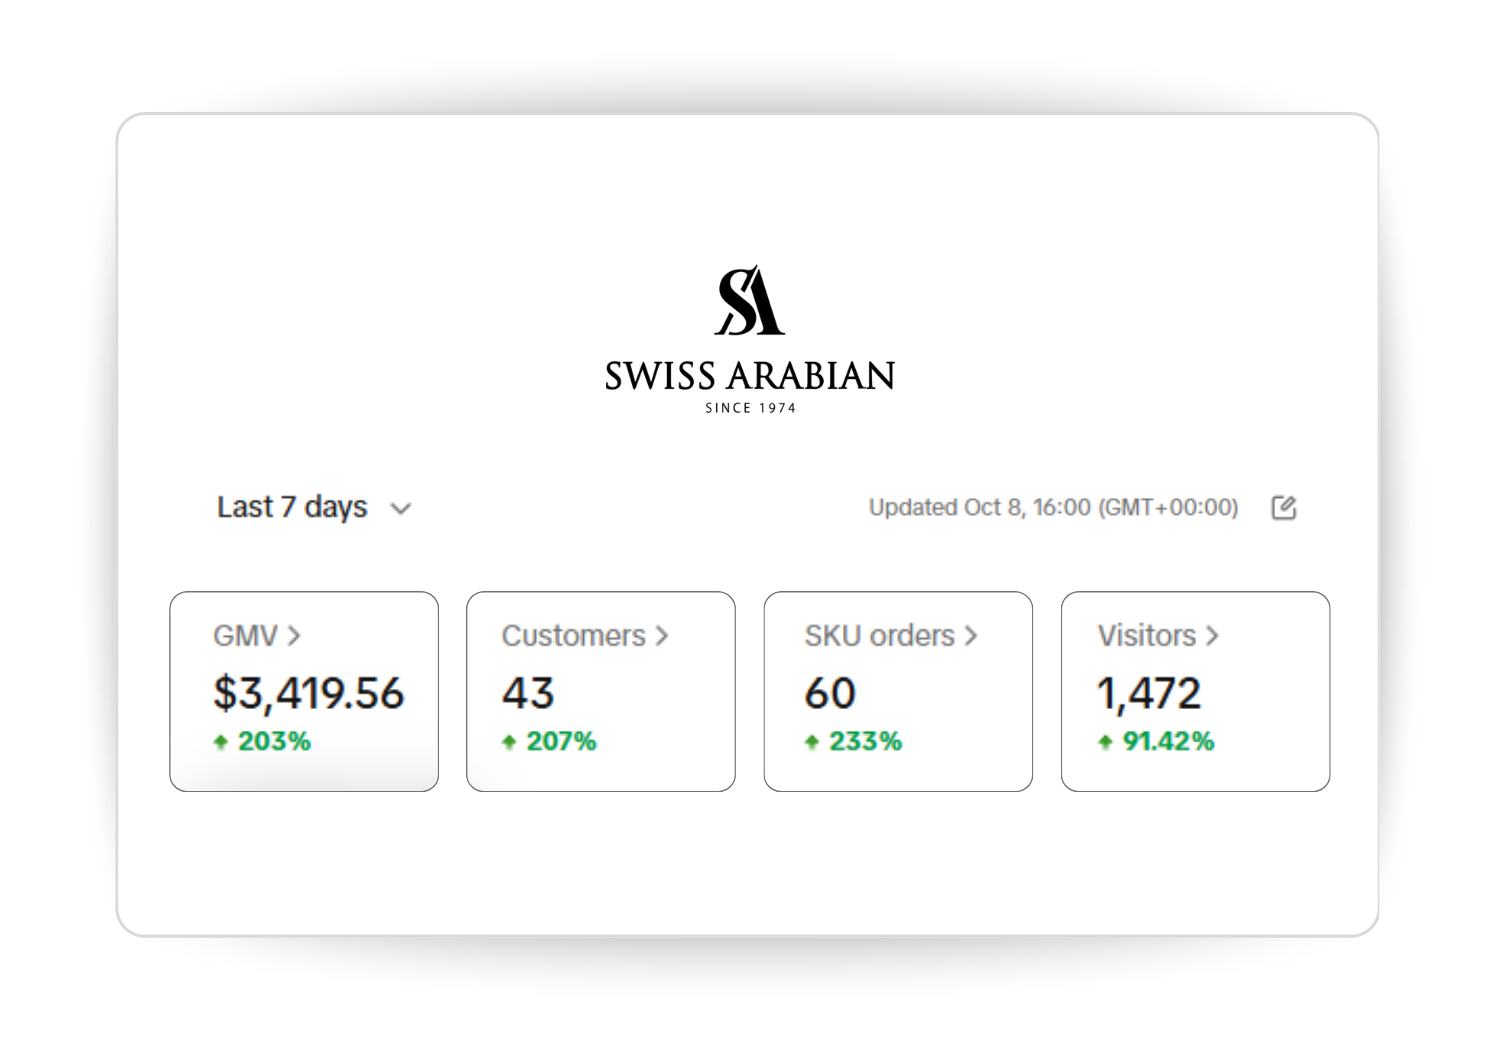Expand Visitors details via its chevron
This screenshot has height=1050, width=1500.
1212,636
